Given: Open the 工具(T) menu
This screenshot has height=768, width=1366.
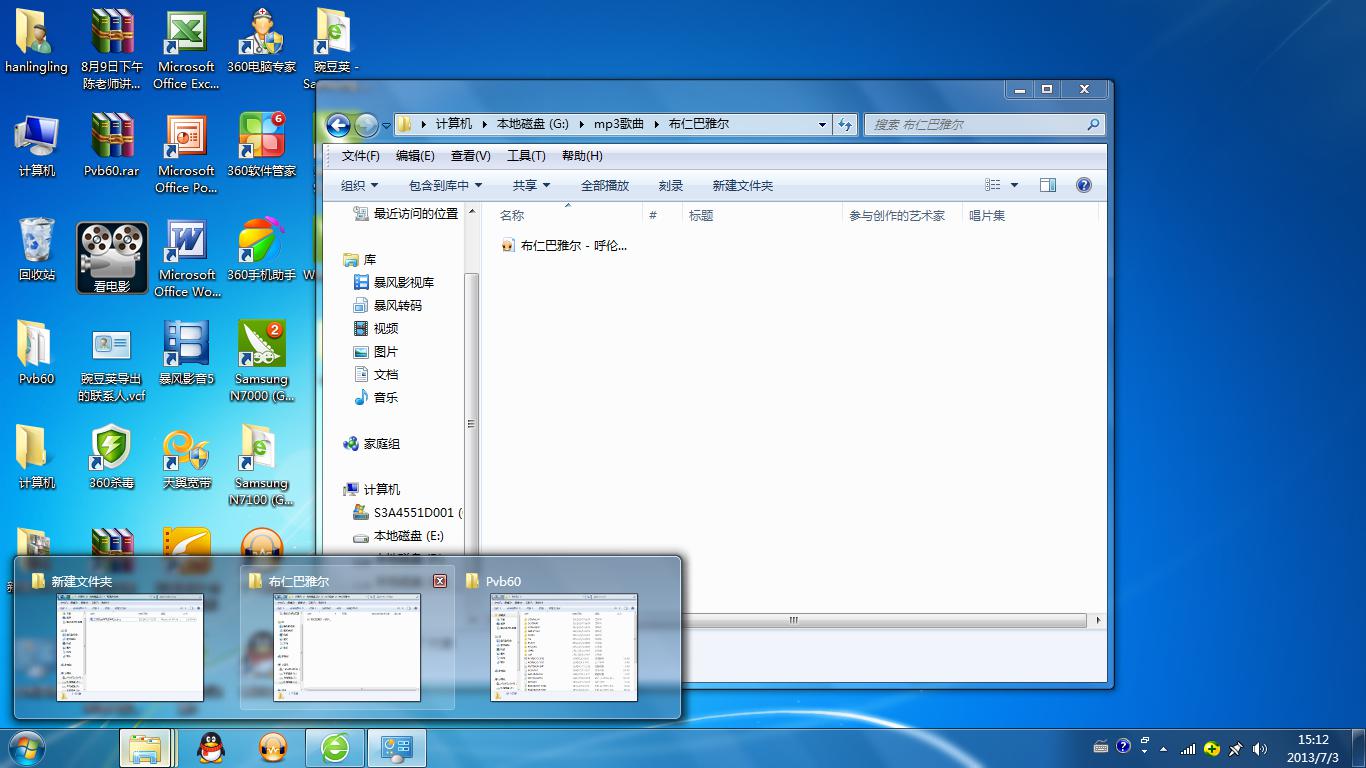Looking at the screenshot, I should (525, 156).
